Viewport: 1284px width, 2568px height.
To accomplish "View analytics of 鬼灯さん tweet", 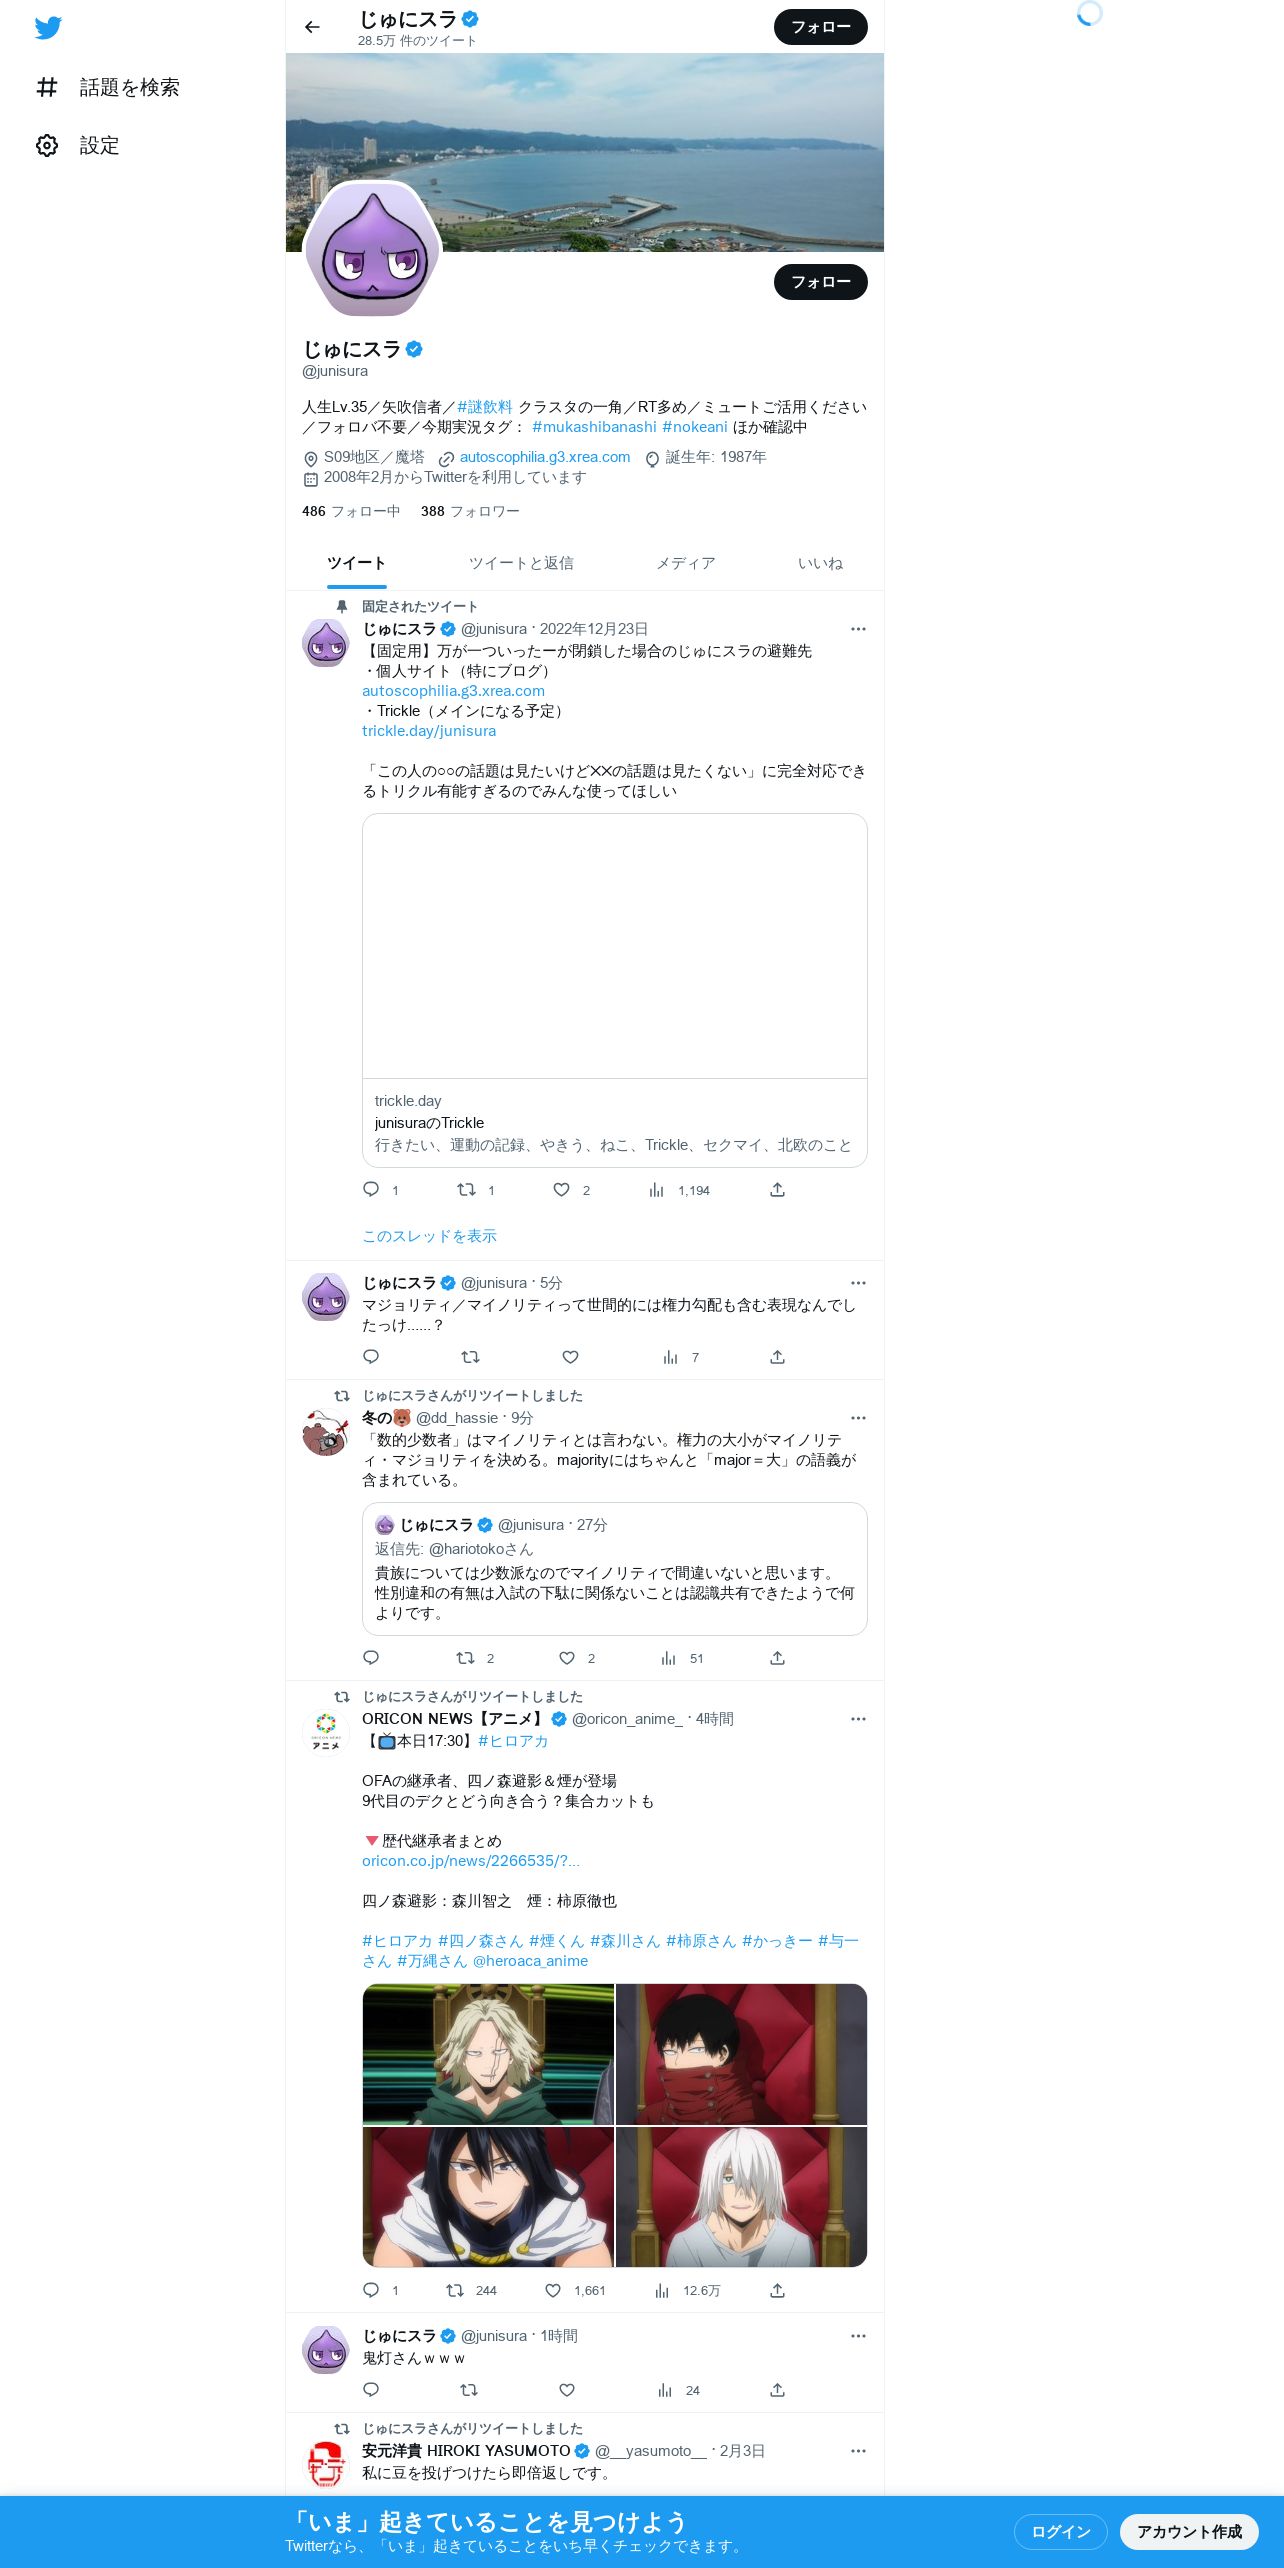I will click(665, 2390).
